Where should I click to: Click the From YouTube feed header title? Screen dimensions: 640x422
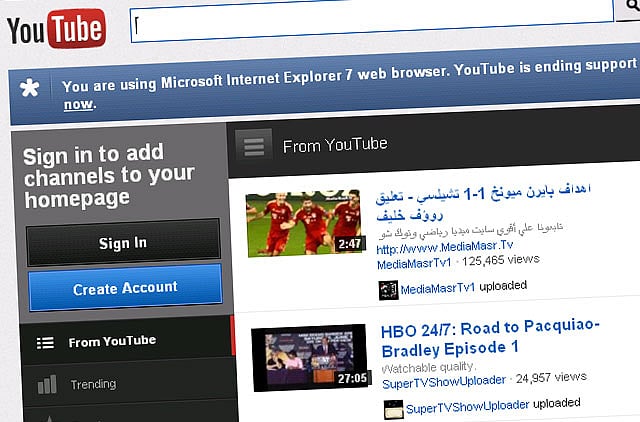(x=335, y=145)
